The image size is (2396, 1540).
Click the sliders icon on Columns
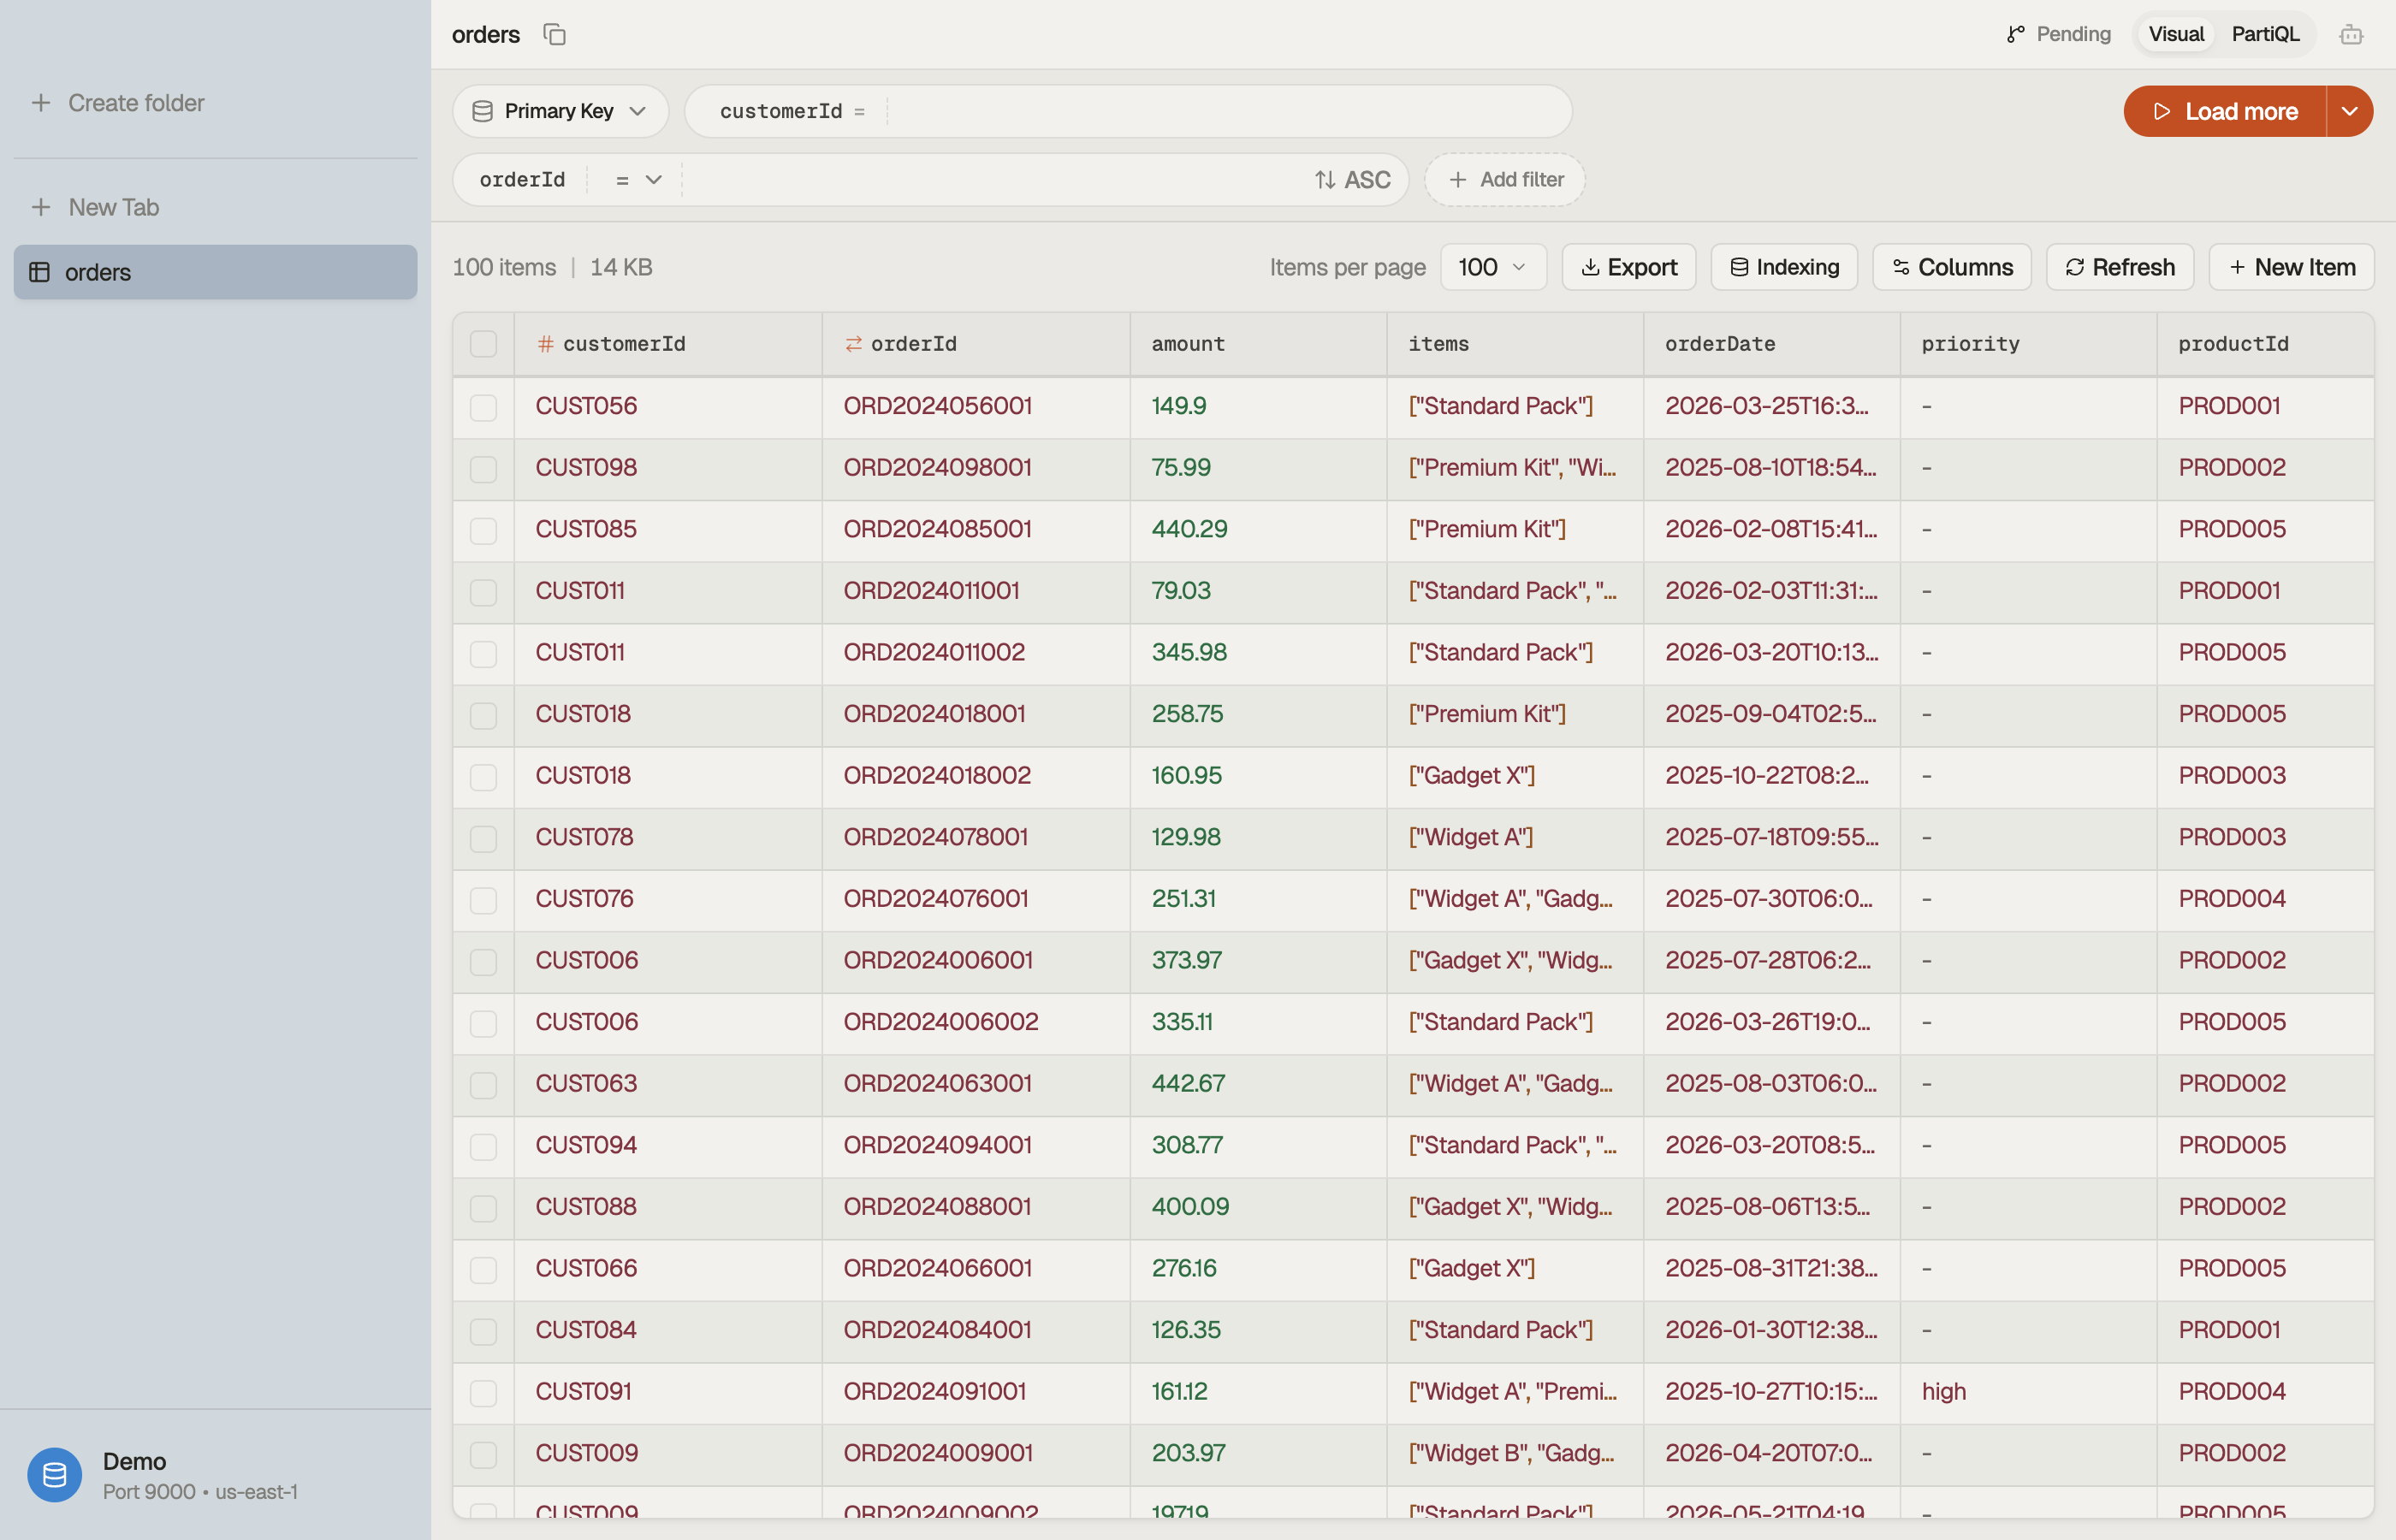[x=1901, y=267]
